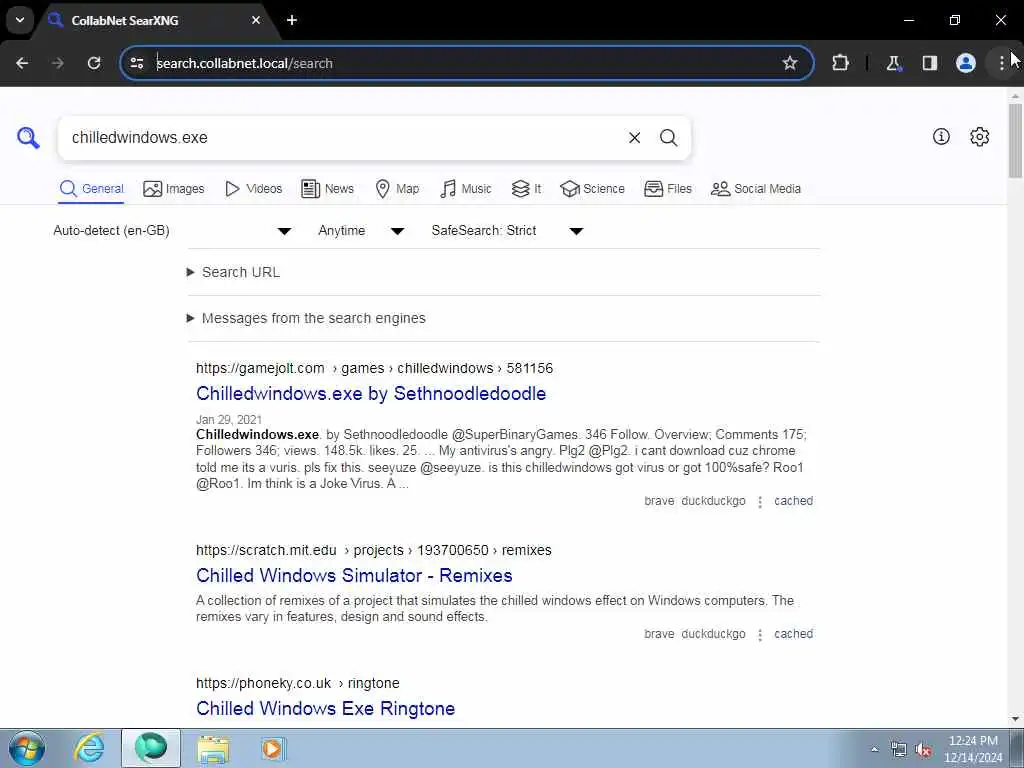Open cached version of gamejolt result
This screenshot has height=768, width=1024.
(x=793, y=501)
